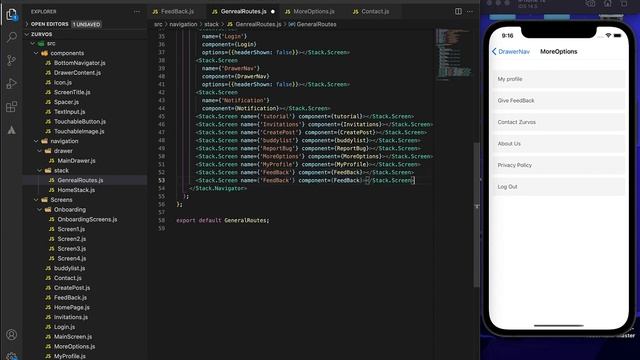The image size is (640, 360).
Task: Click the editor vertical scrollbar
Action: tap(476, 214)
